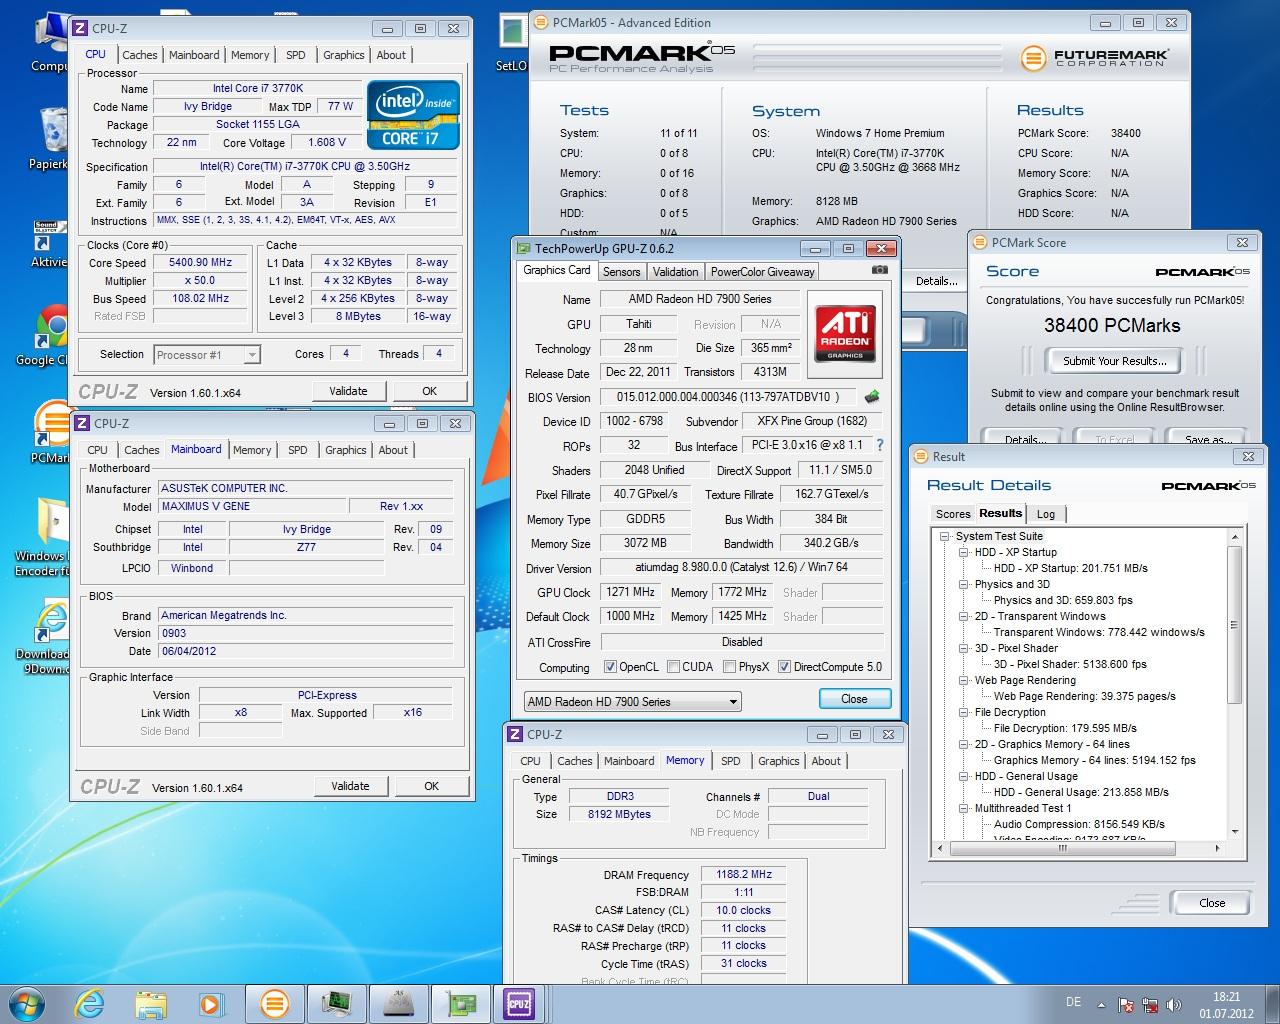Image resolution: width=1280 pixels, height=1024 pixels.
Task: Click OK in the CPU-Z Mainboard window
Action: click(431, 786)
